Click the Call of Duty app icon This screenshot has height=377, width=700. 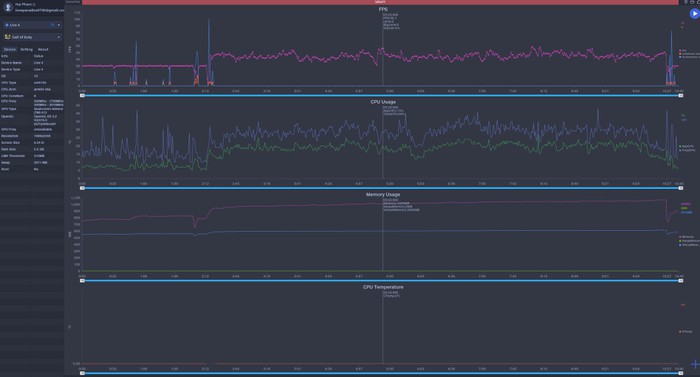pyautogui.click(x=7, y=37)
